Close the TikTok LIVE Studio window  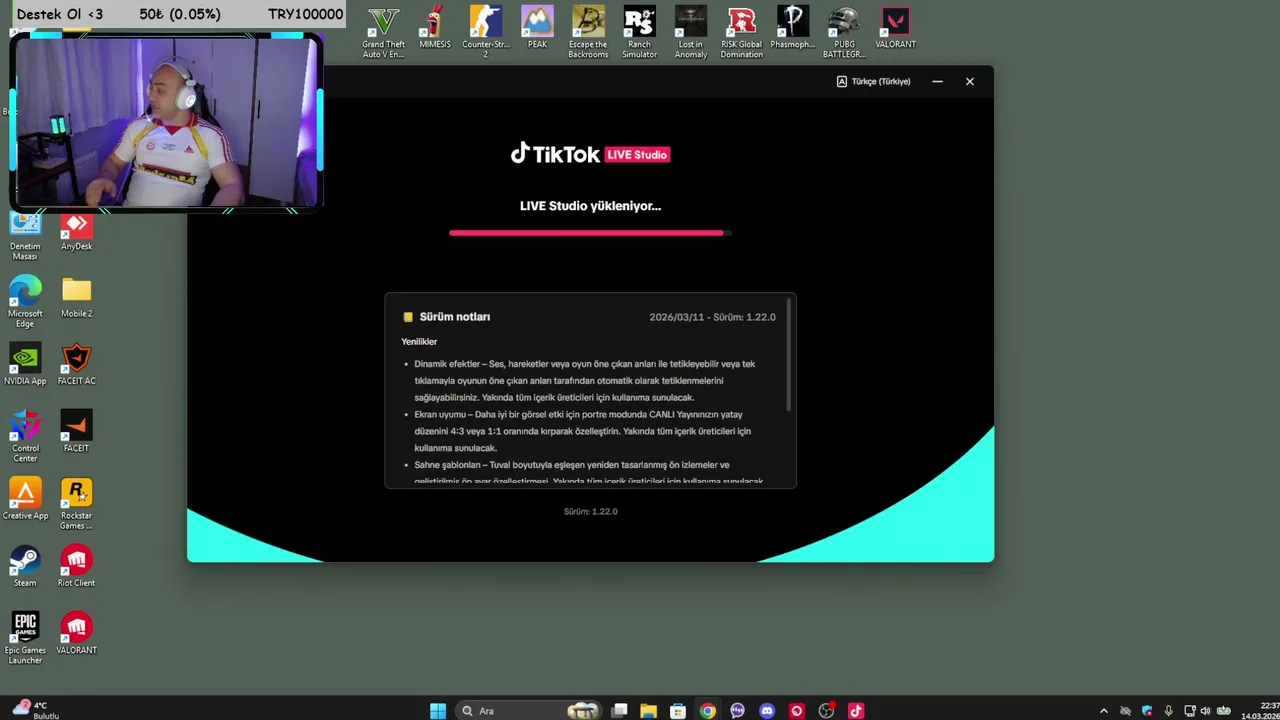tap(969, 81)
